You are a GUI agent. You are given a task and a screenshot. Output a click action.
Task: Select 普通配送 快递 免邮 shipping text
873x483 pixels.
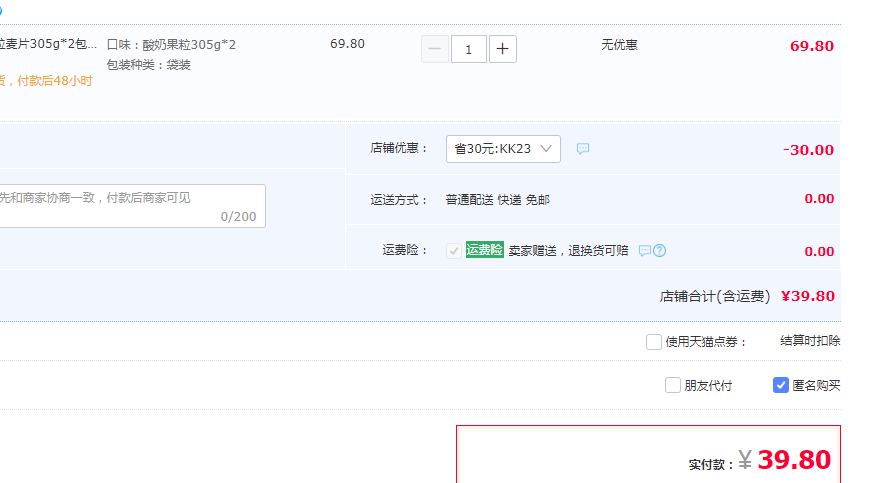[x=498, y=200]
